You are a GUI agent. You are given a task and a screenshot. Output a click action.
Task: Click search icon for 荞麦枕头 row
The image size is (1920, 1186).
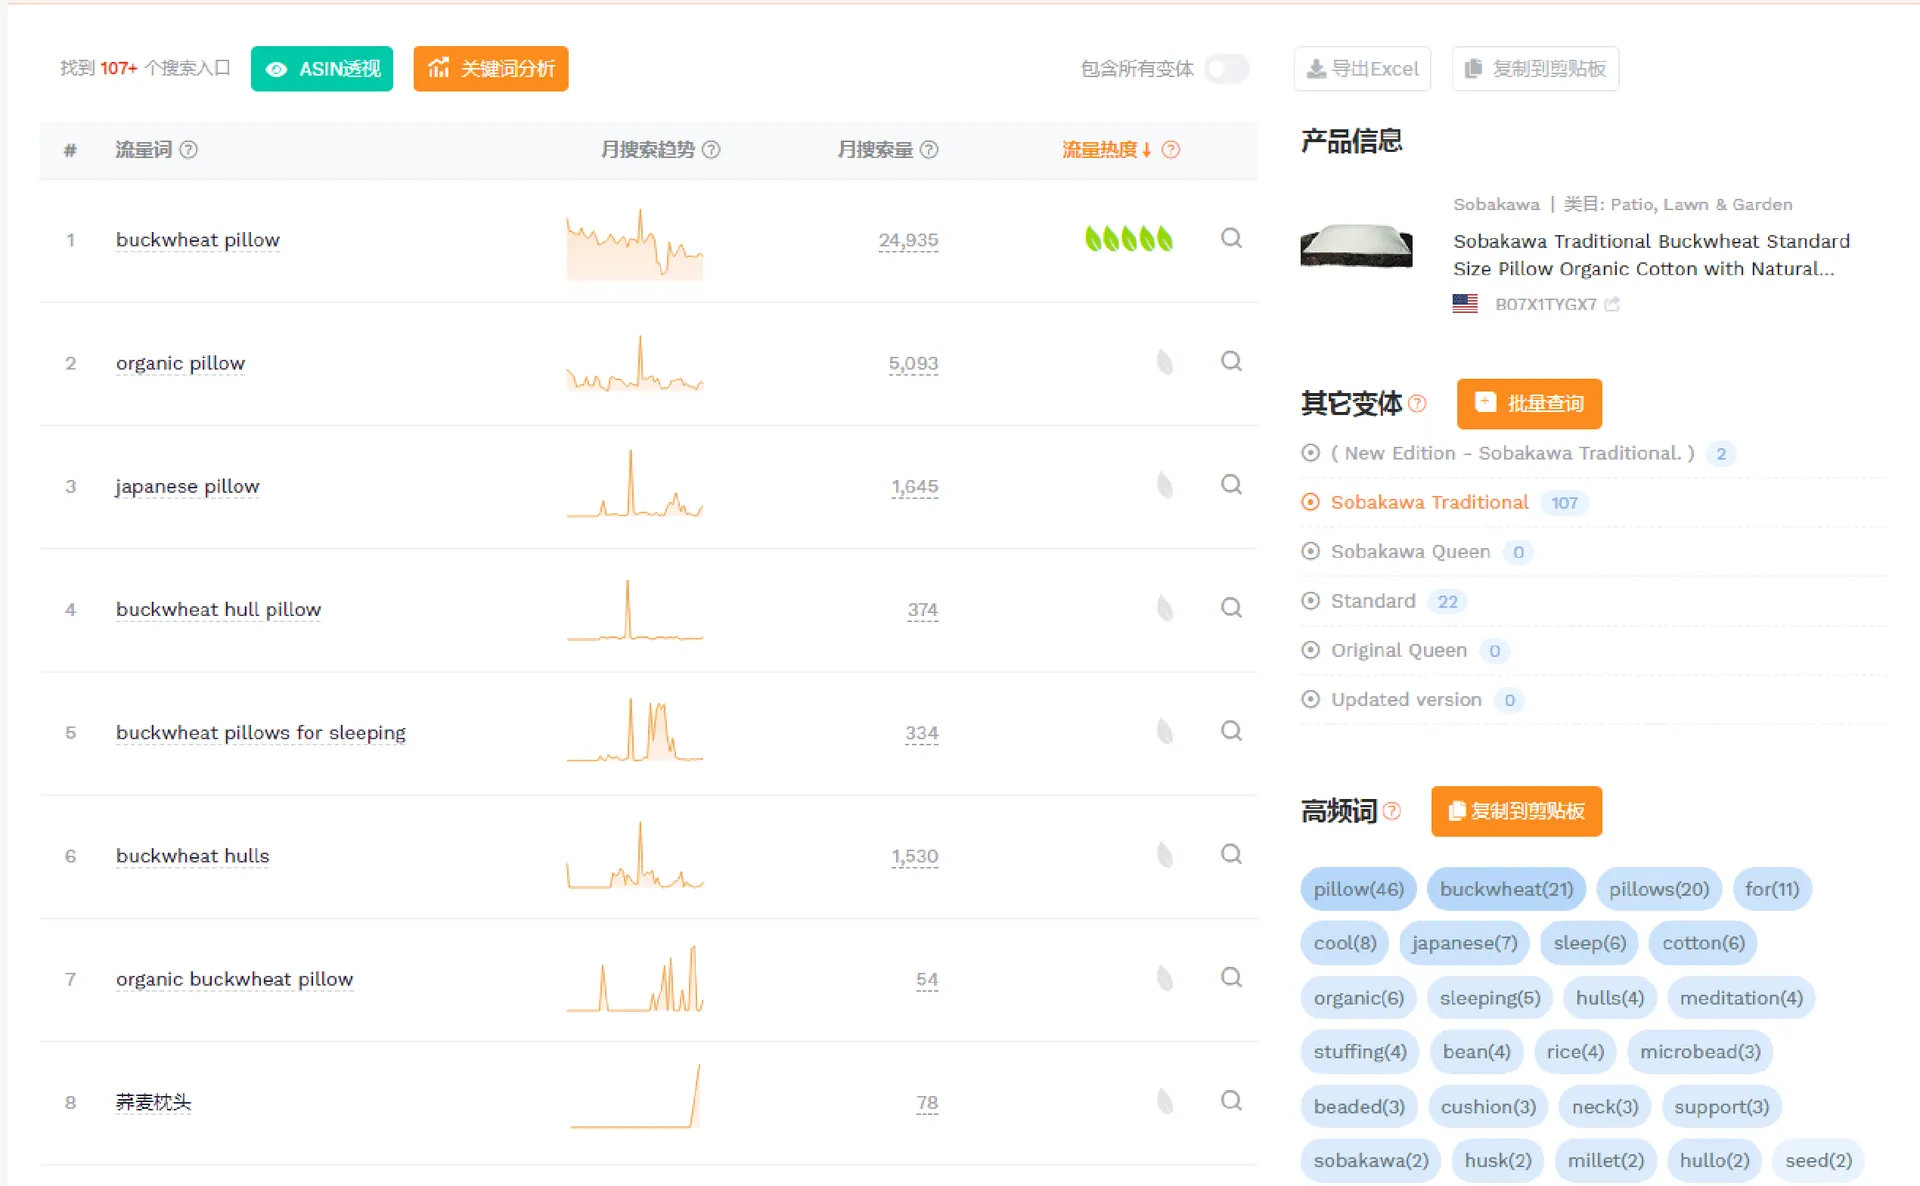[1231, 1100]
